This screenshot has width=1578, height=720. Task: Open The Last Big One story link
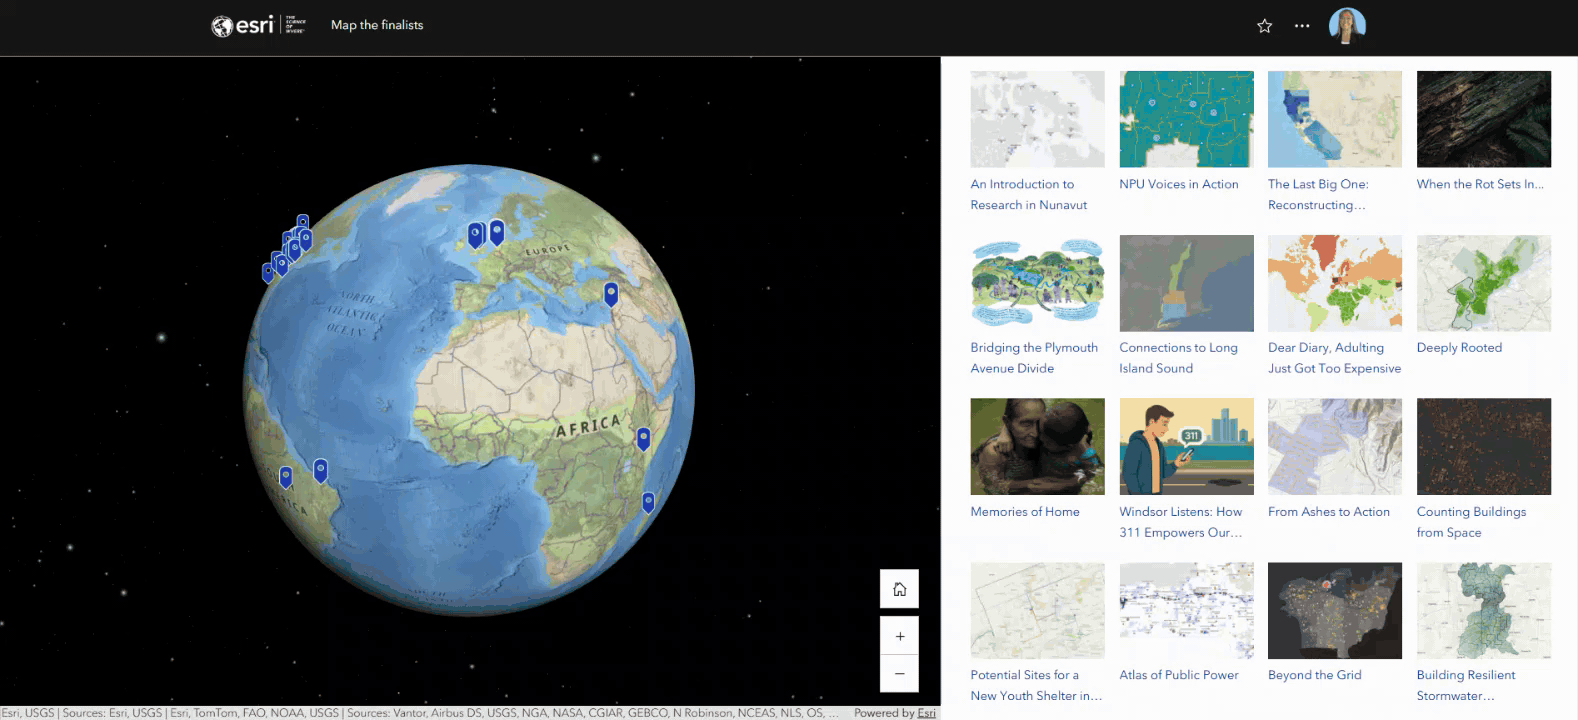click(x=1318, y=194)
